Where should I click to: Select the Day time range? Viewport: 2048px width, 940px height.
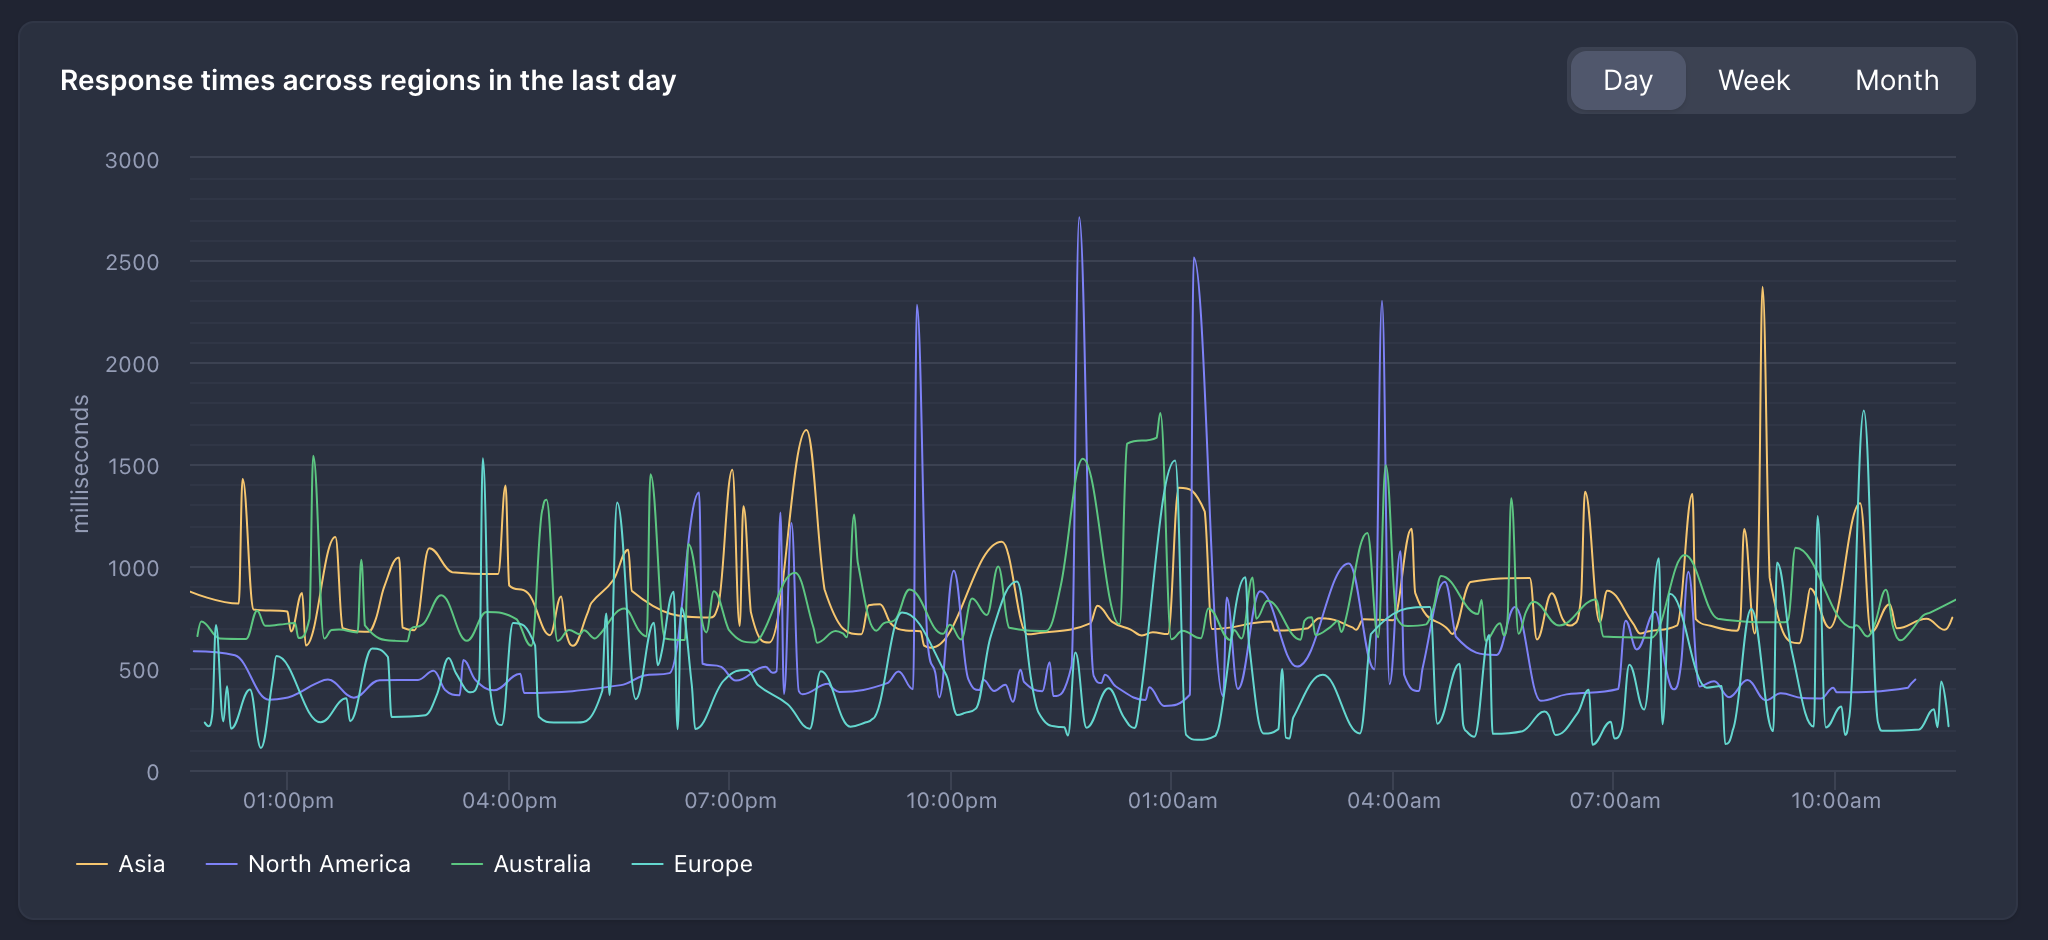tap(1627, 80)
